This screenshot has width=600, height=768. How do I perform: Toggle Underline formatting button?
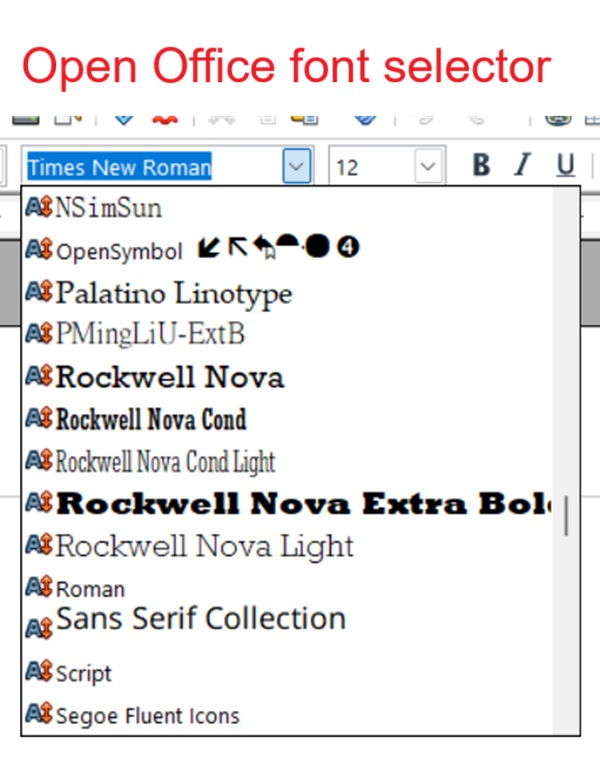pos(565,165)
